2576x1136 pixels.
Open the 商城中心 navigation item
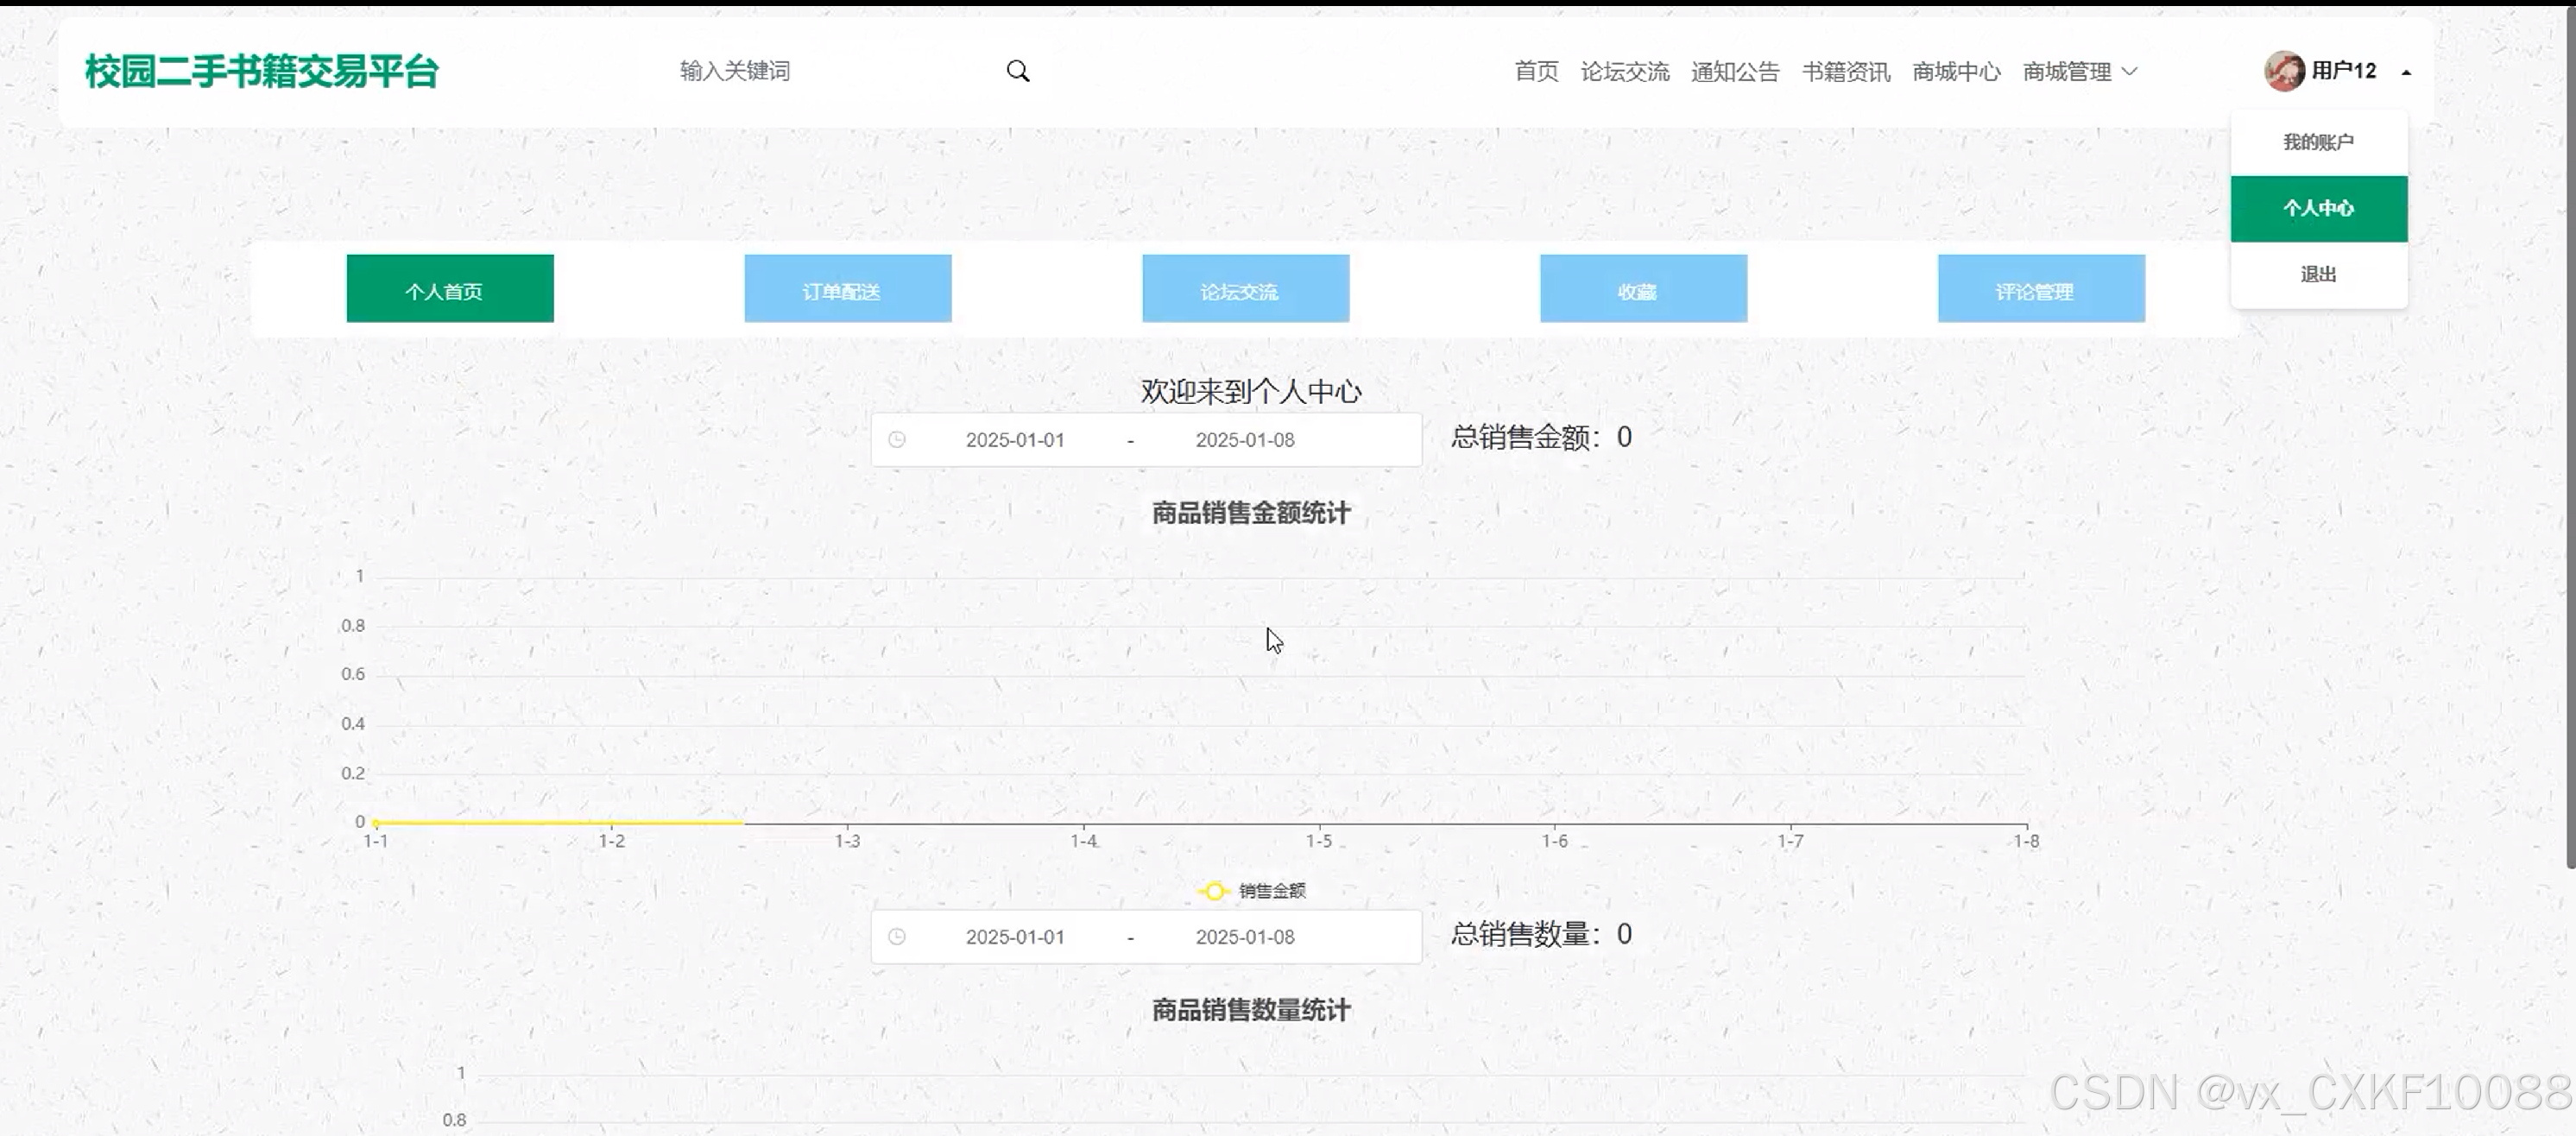(1955, 71)
